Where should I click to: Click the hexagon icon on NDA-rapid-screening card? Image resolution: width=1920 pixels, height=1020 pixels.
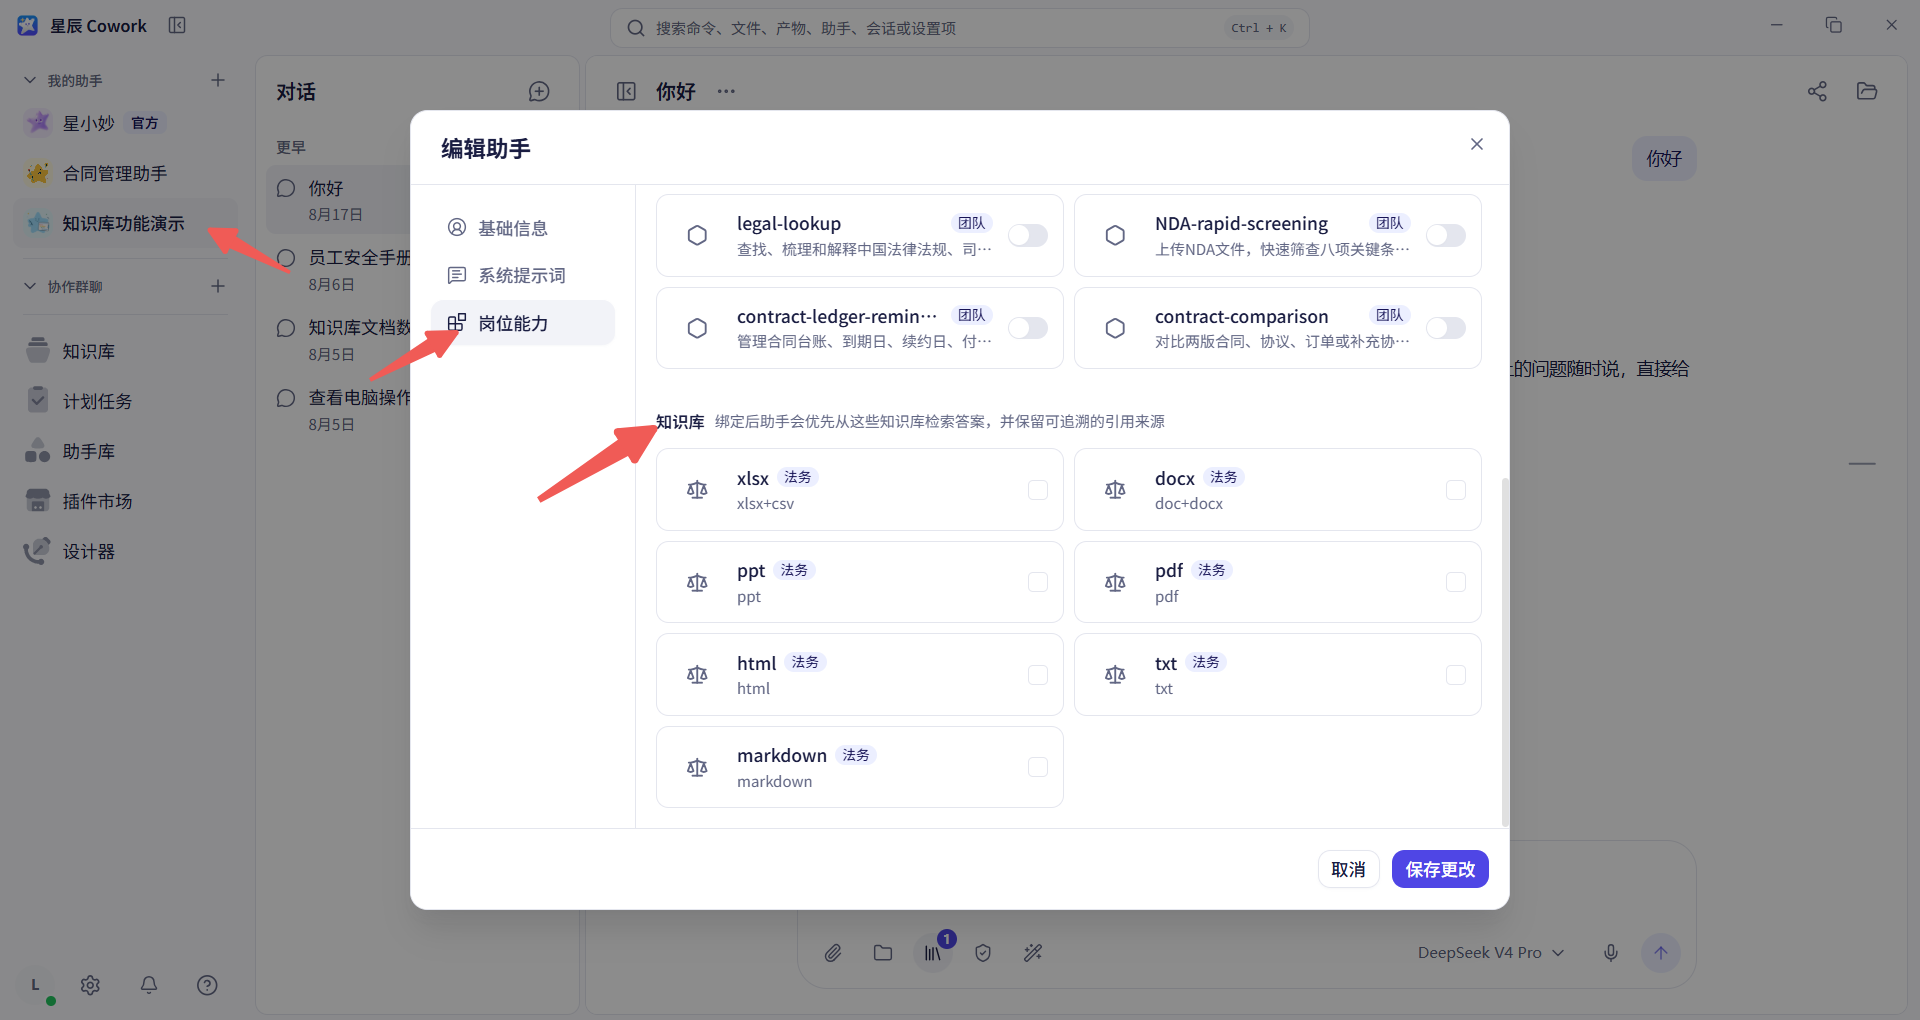(x=1115, y=235)
